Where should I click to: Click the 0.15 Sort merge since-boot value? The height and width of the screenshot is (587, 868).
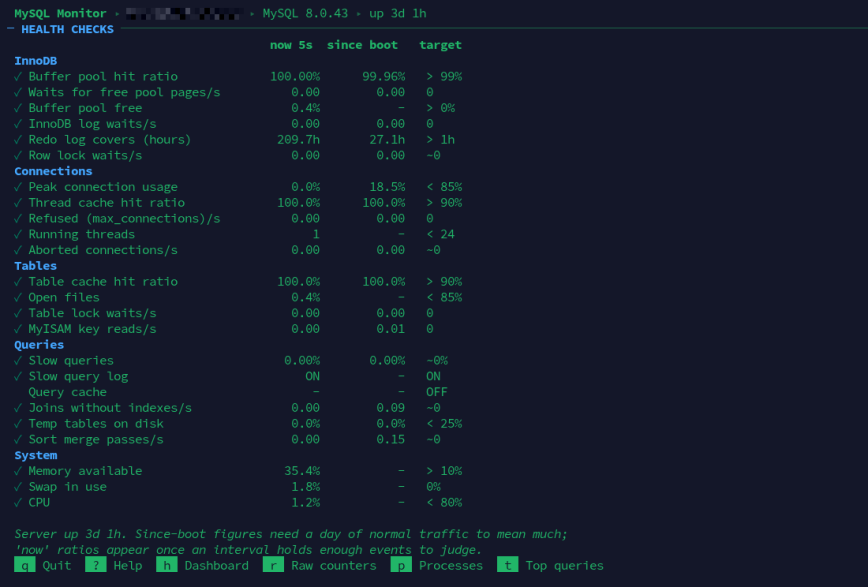(x=391, y=439)
